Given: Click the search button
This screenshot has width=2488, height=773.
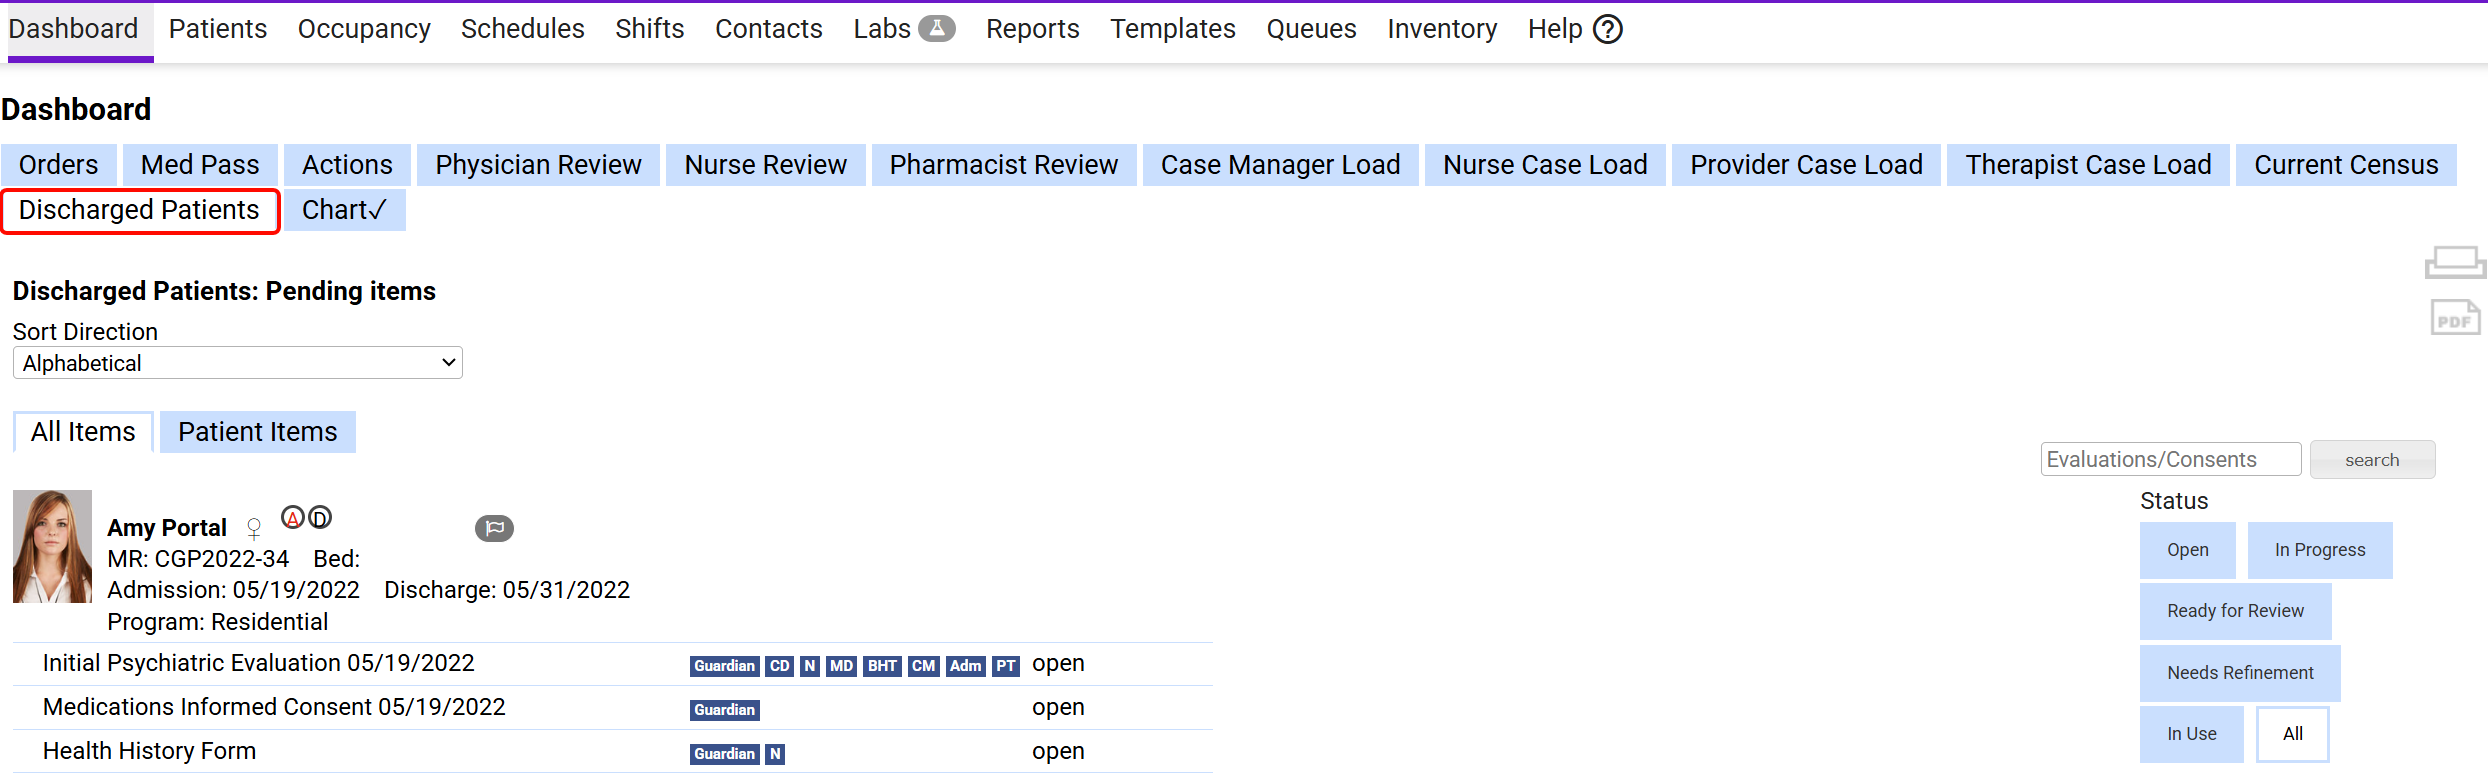Looking at the screenshot, I should click(x=2372, y=459).
